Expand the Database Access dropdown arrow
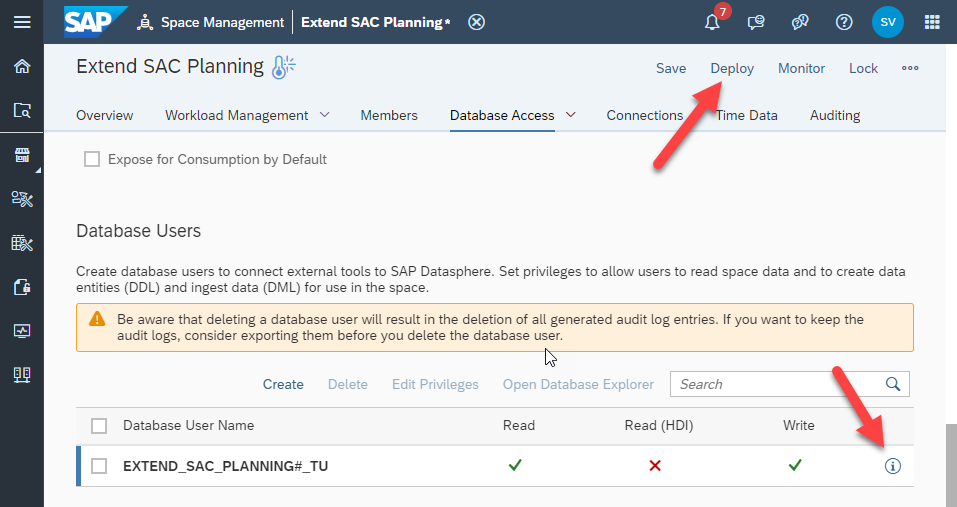The image size is (957, 507). point(571,115)
